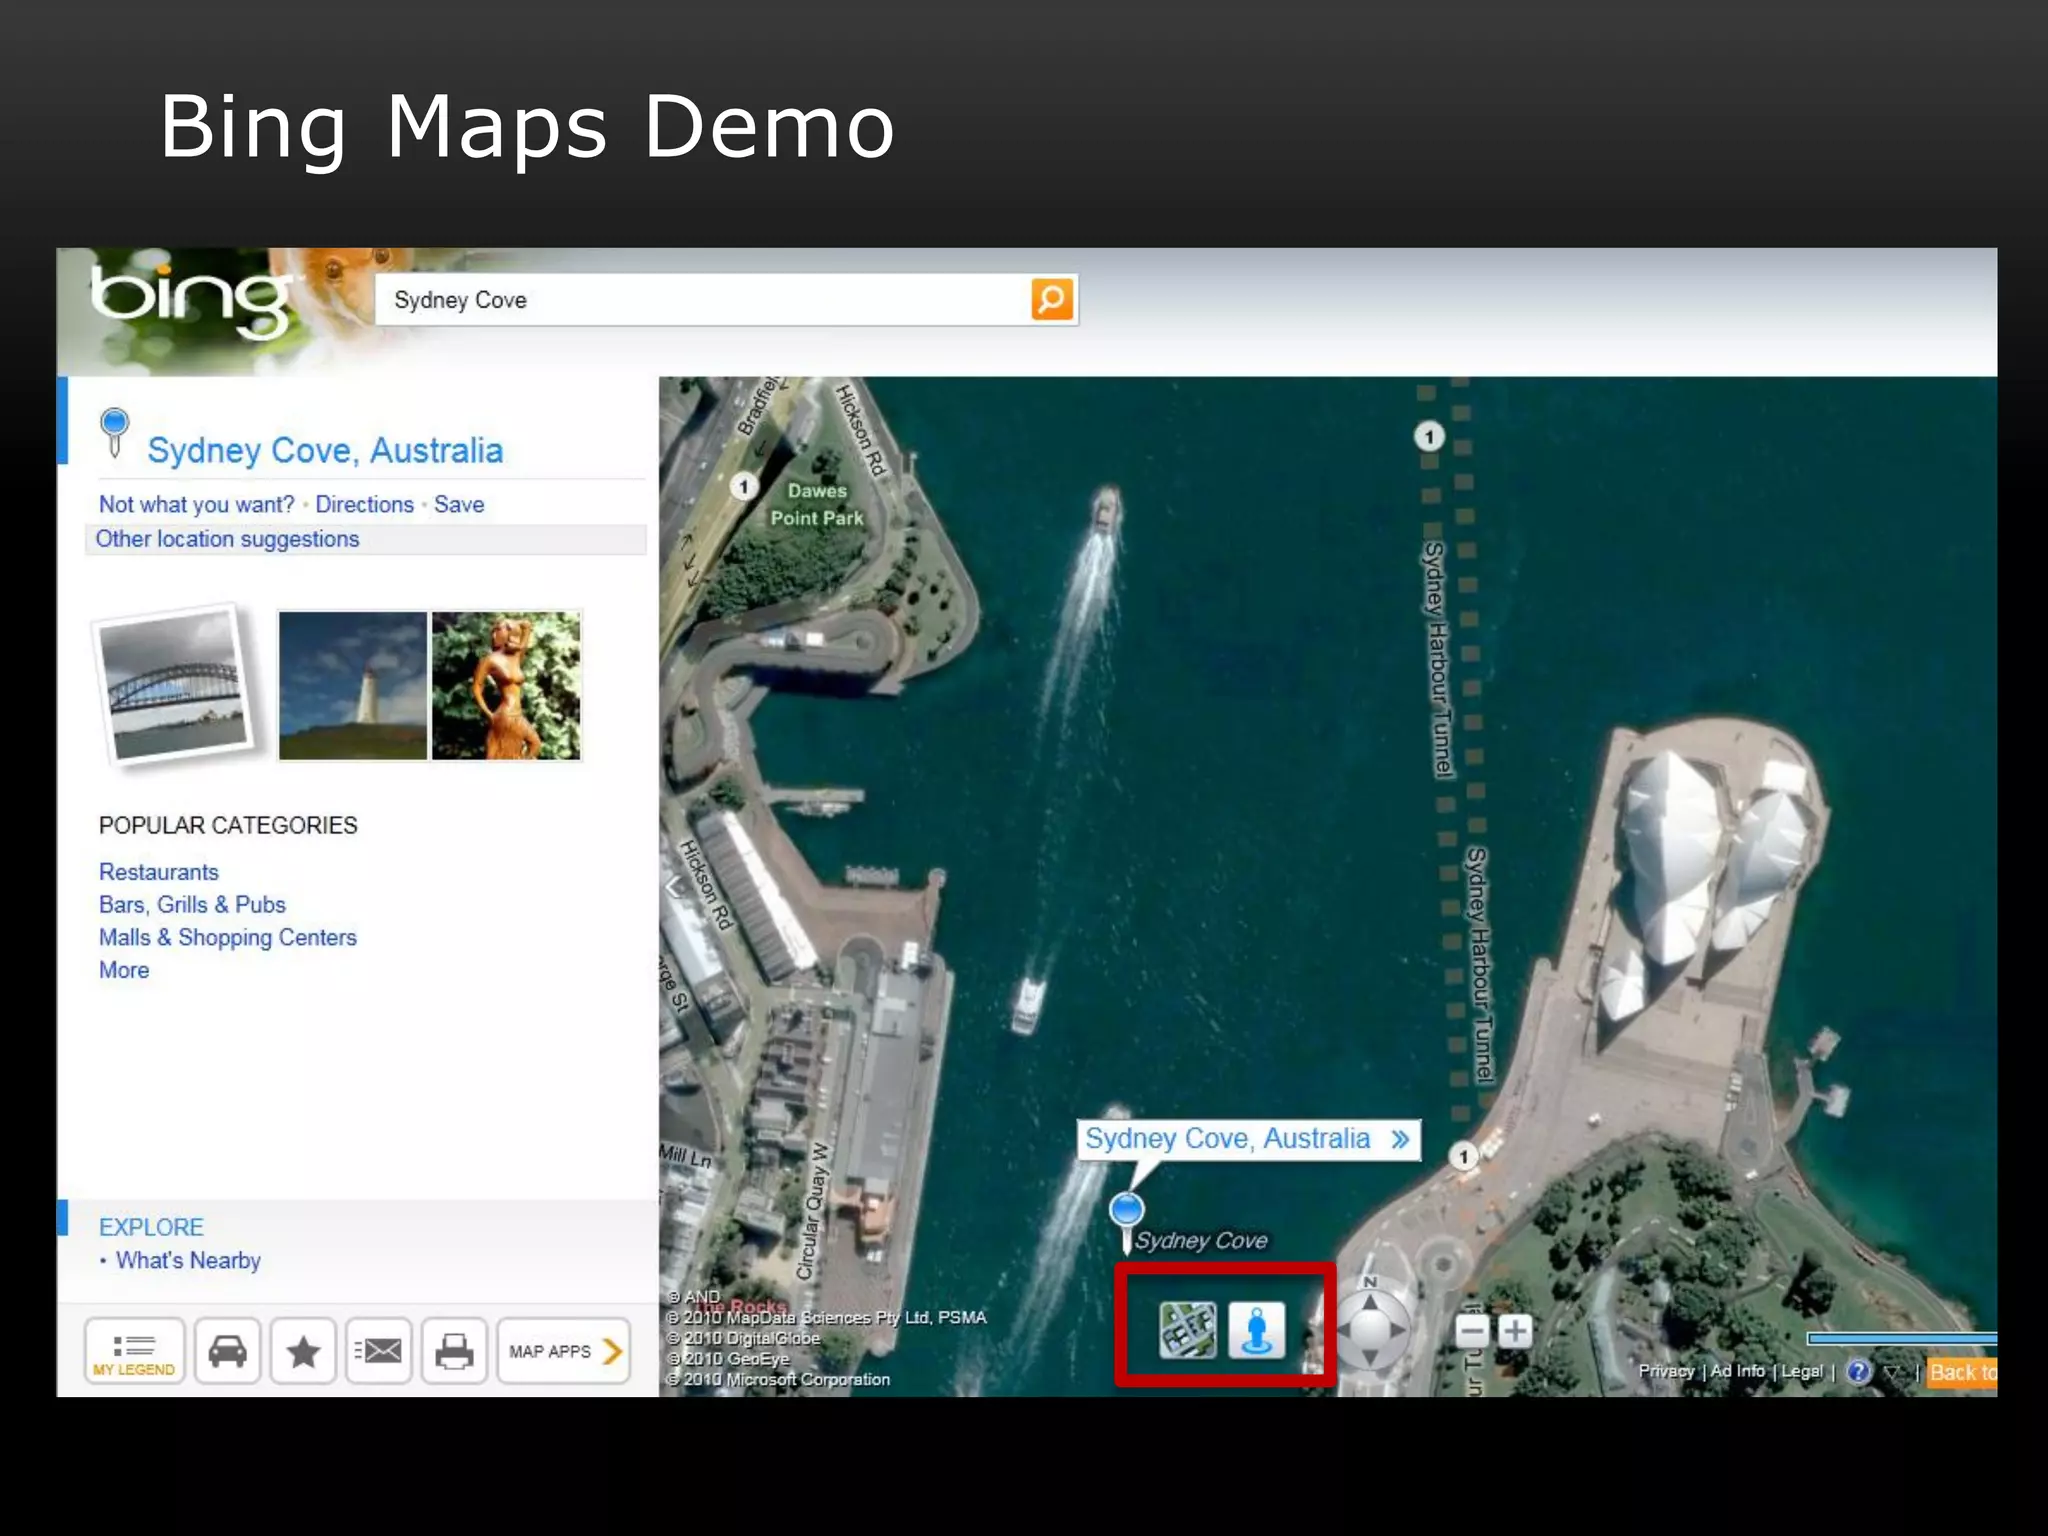2048x1536 pixels.
Task: Click the zoom in plus button
Action: click(x=1516, y=1331)
